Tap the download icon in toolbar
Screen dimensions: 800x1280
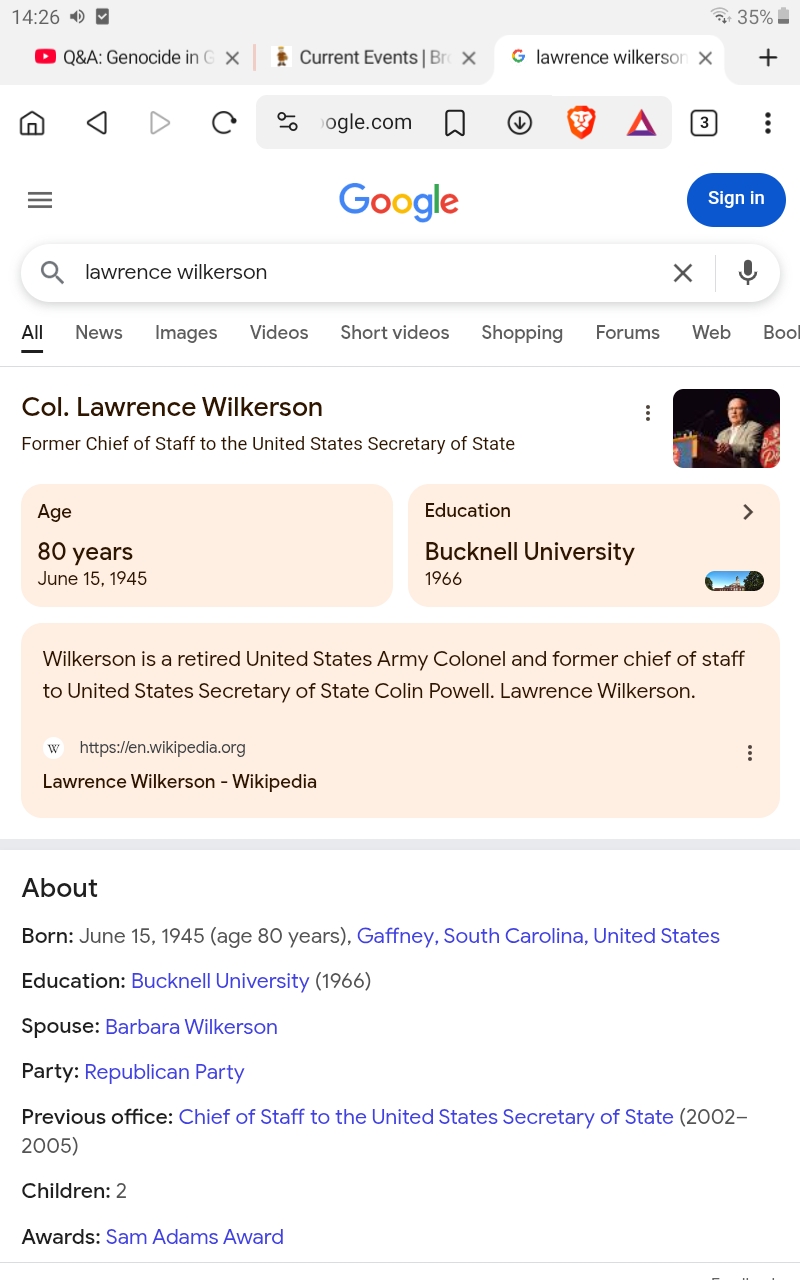pyautogui.click(x=519, y=123)
